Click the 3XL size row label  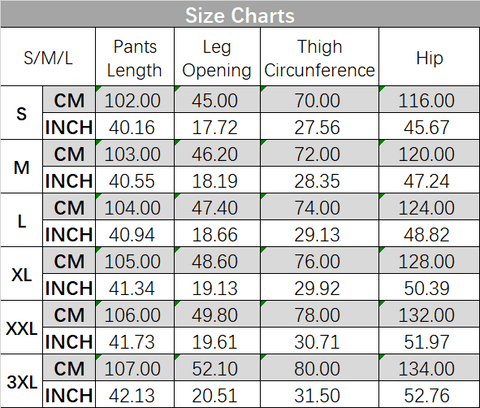(22, 381)
